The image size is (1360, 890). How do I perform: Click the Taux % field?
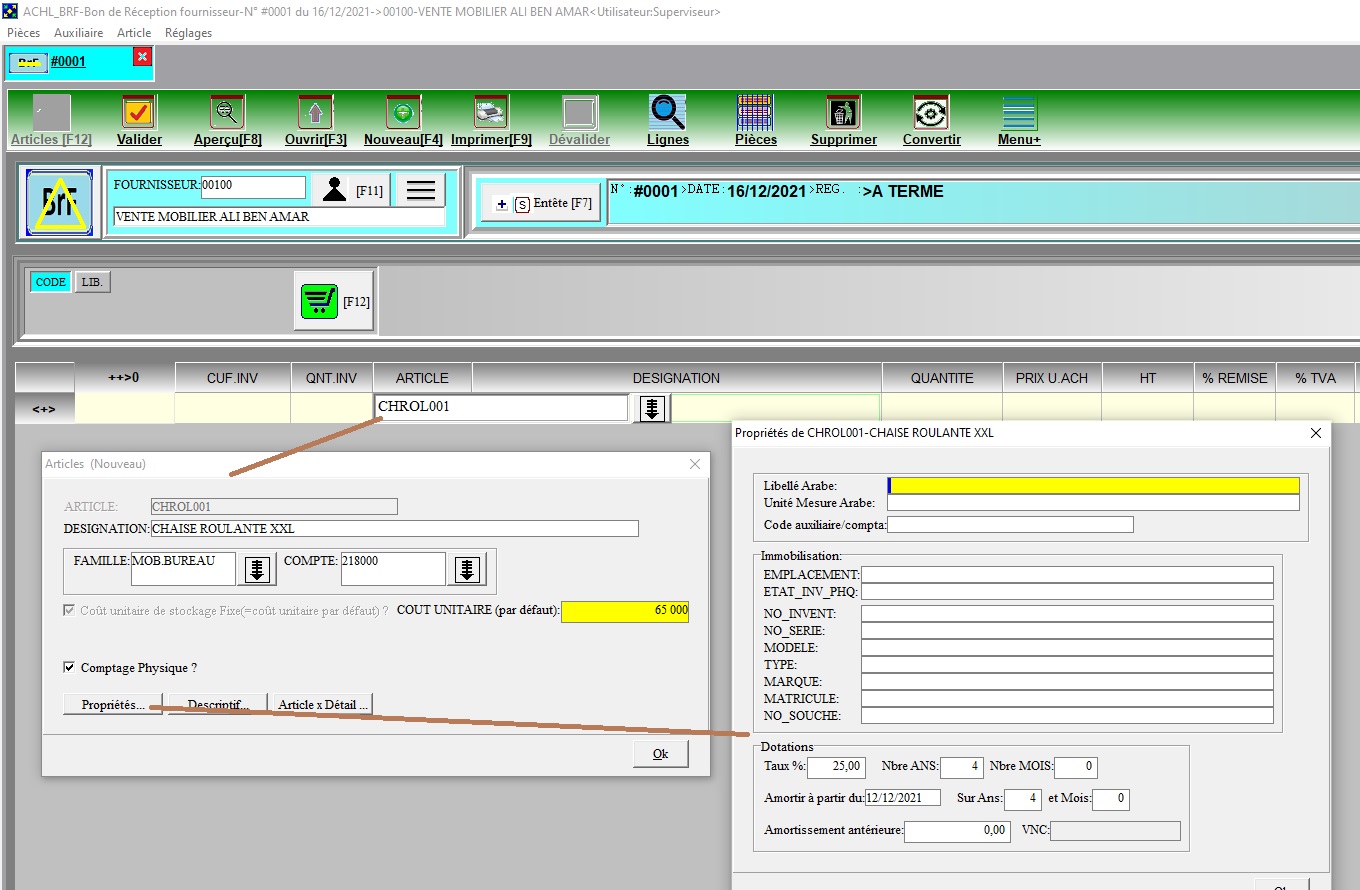click(x=836, y=768)
